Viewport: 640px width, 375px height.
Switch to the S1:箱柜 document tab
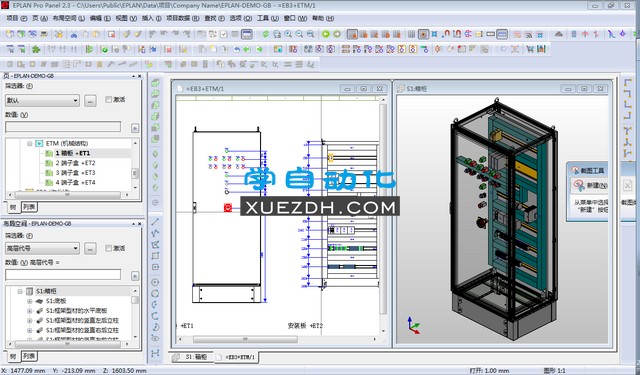pos(192,357)
